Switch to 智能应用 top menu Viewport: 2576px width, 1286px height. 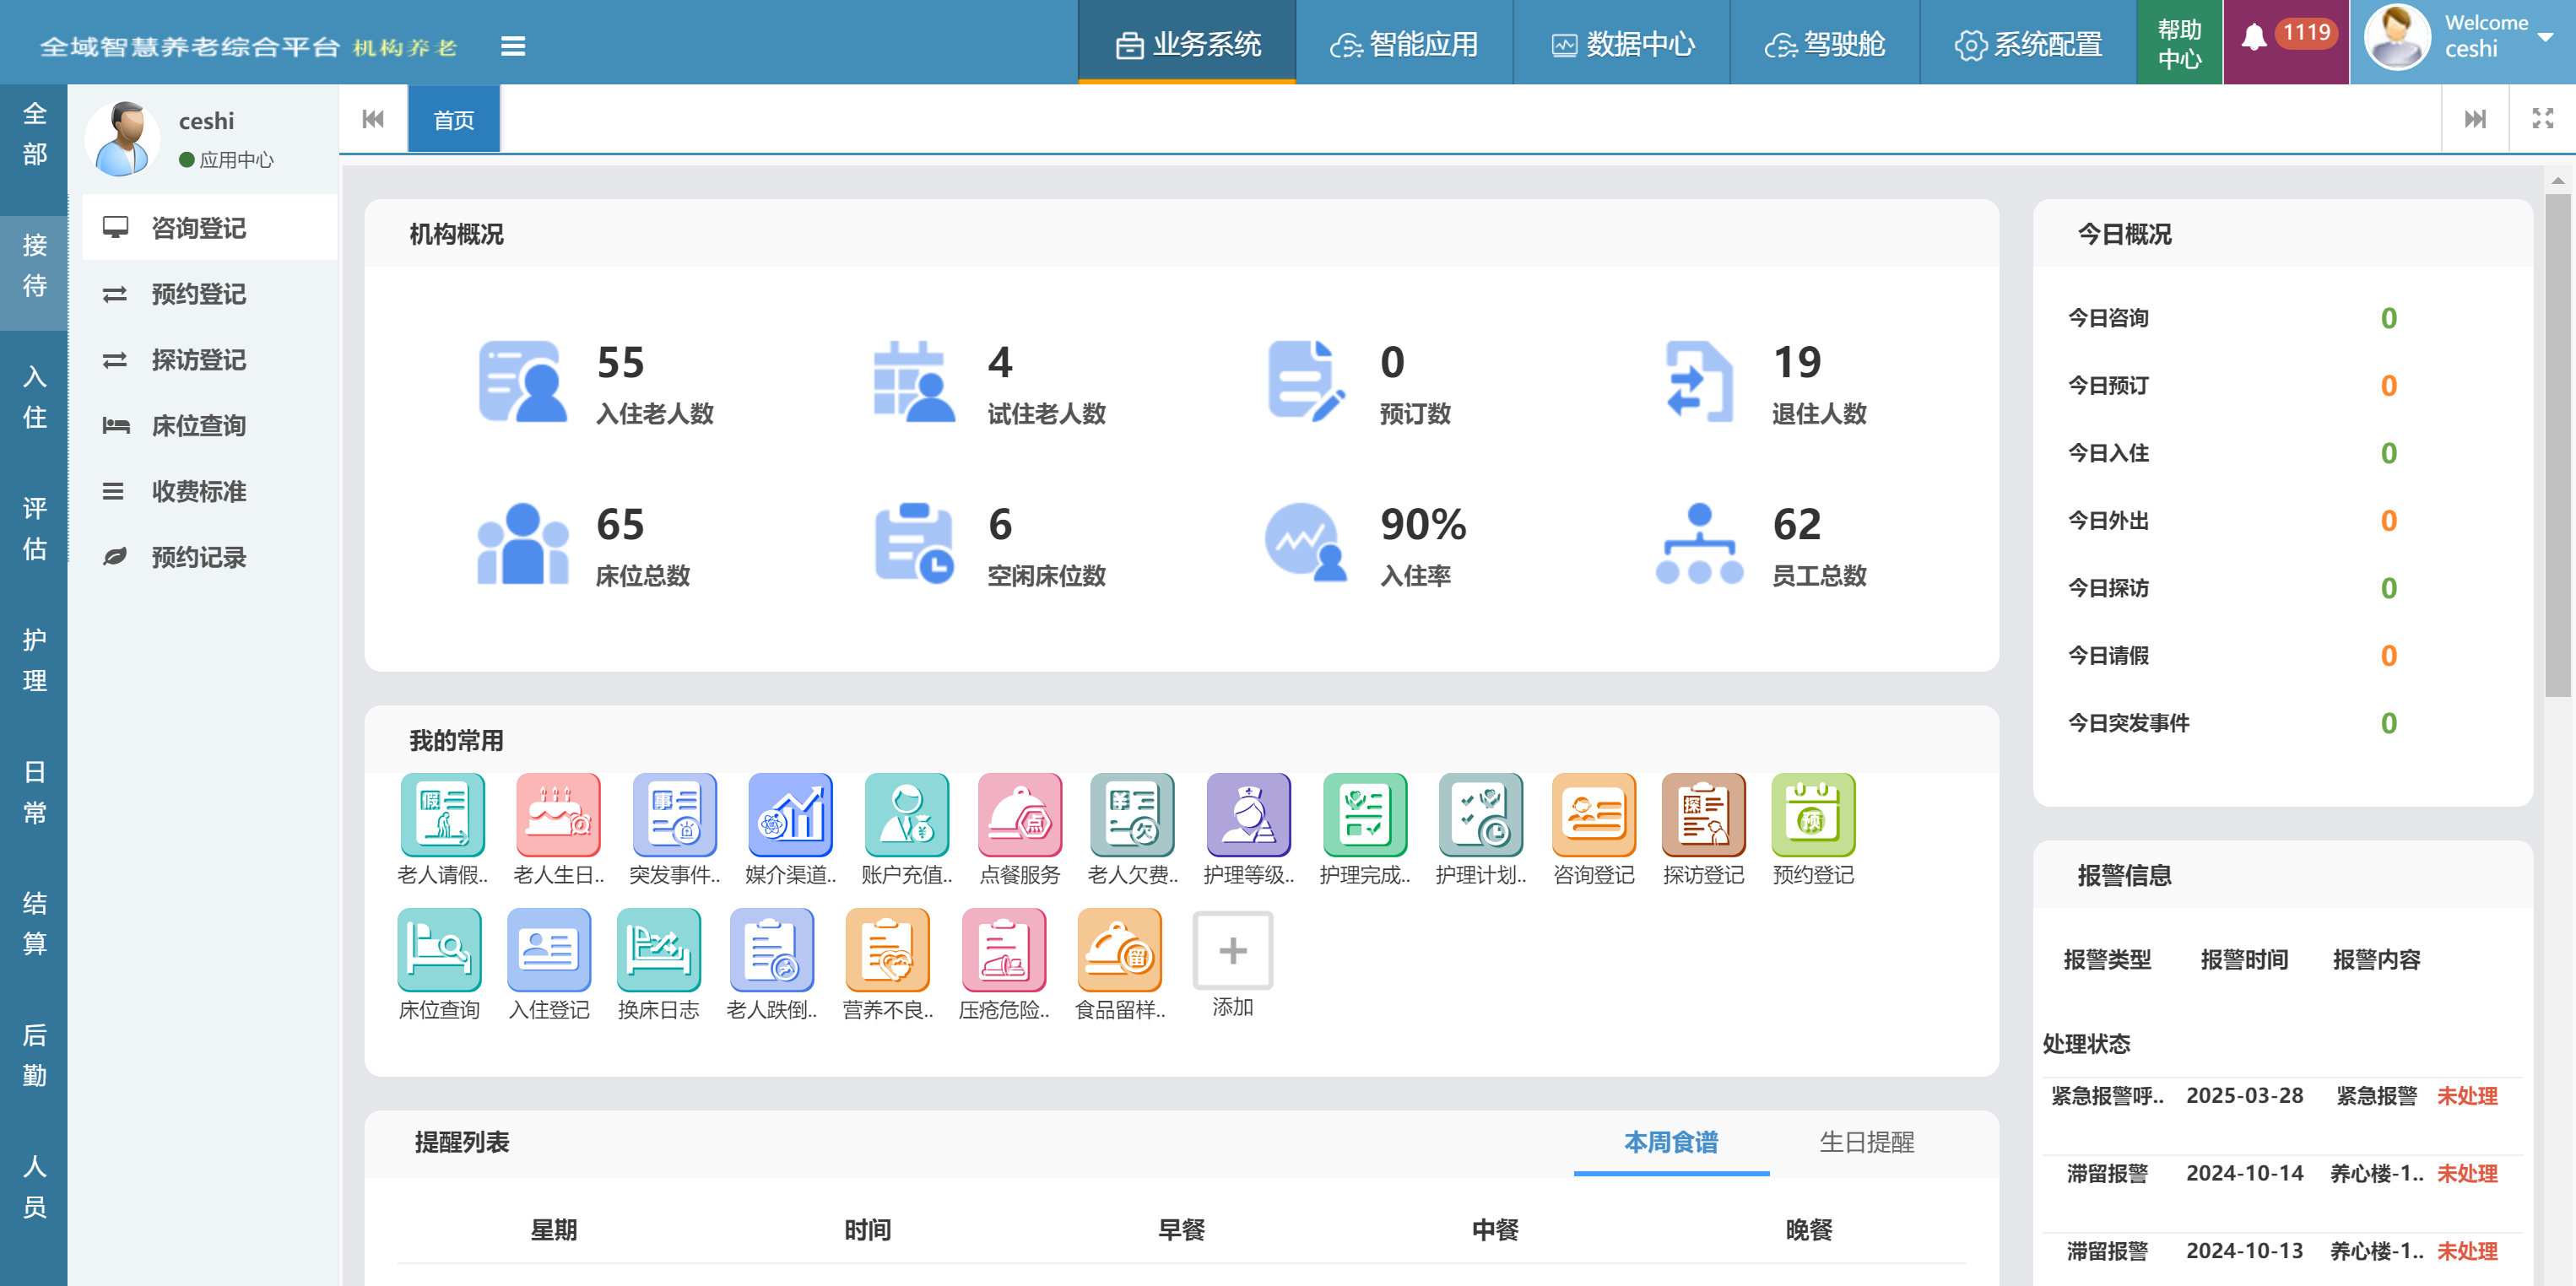[x=1404, y=44]
